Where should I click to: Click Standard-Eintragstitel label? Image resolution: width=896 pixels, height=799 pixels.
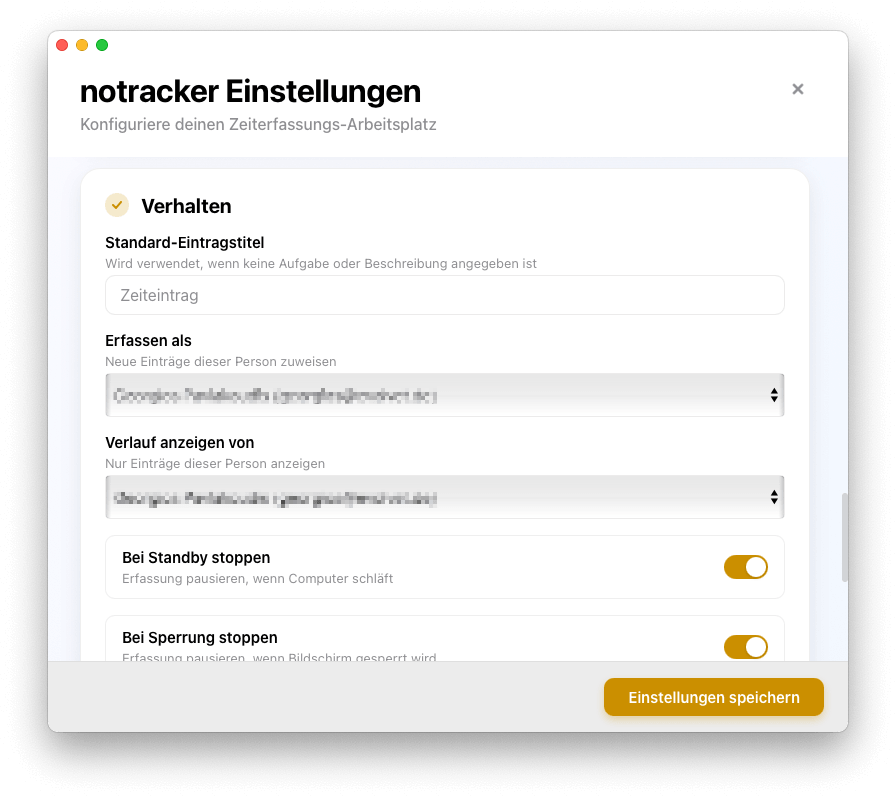(185, 242)
